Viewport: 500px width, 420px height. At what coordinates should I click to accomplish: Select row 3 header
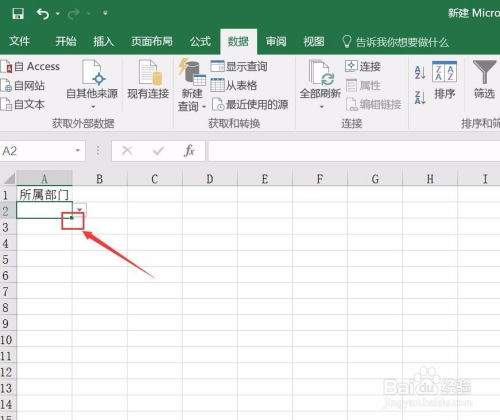tap(8, 227)
